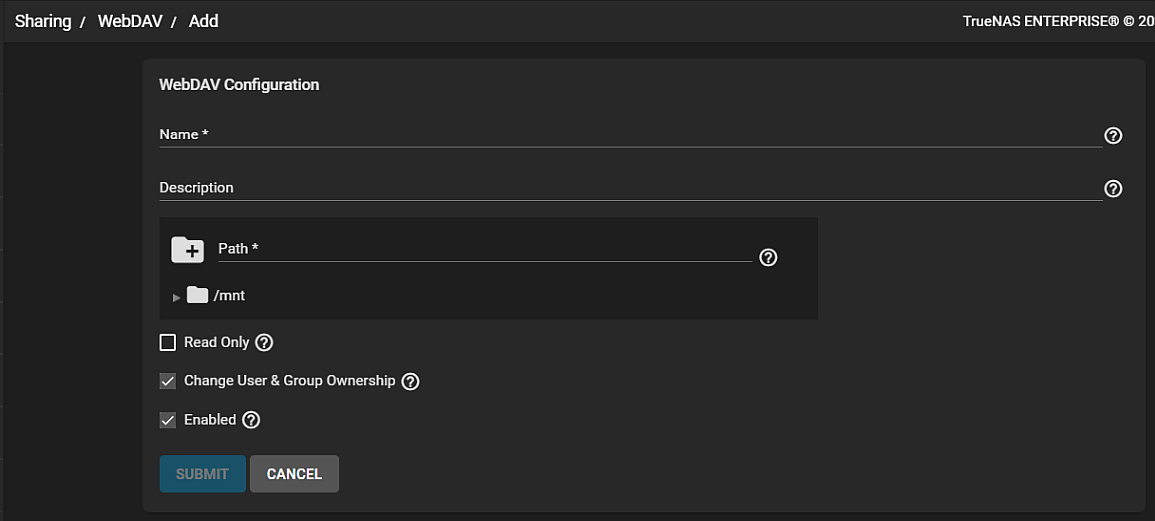
Task: Click the help icon next to Name field
Action: click(1112, 136)
